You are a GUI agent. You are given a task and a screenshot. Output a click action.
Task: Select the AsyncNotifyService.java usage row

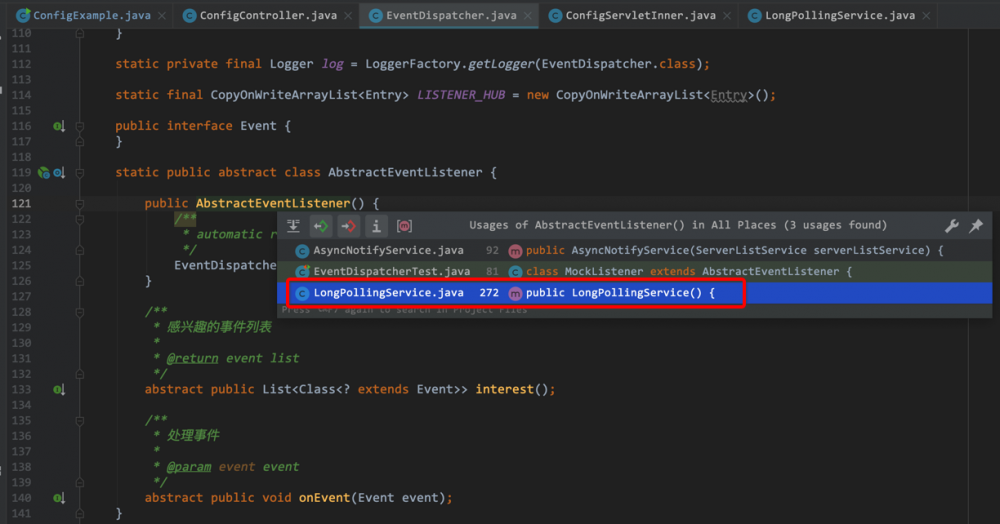click(x=635, y=251)
